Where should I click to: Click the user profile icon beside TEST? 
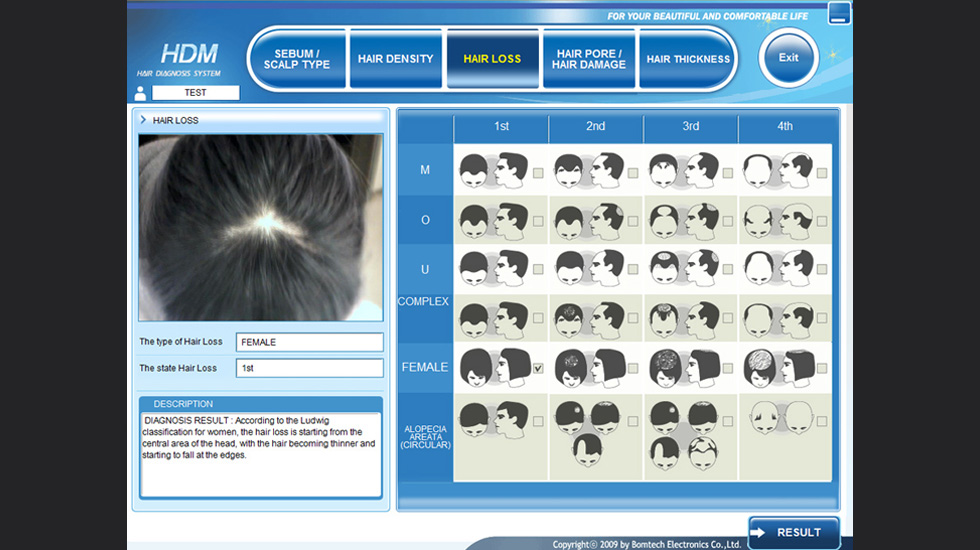(141, 93)
